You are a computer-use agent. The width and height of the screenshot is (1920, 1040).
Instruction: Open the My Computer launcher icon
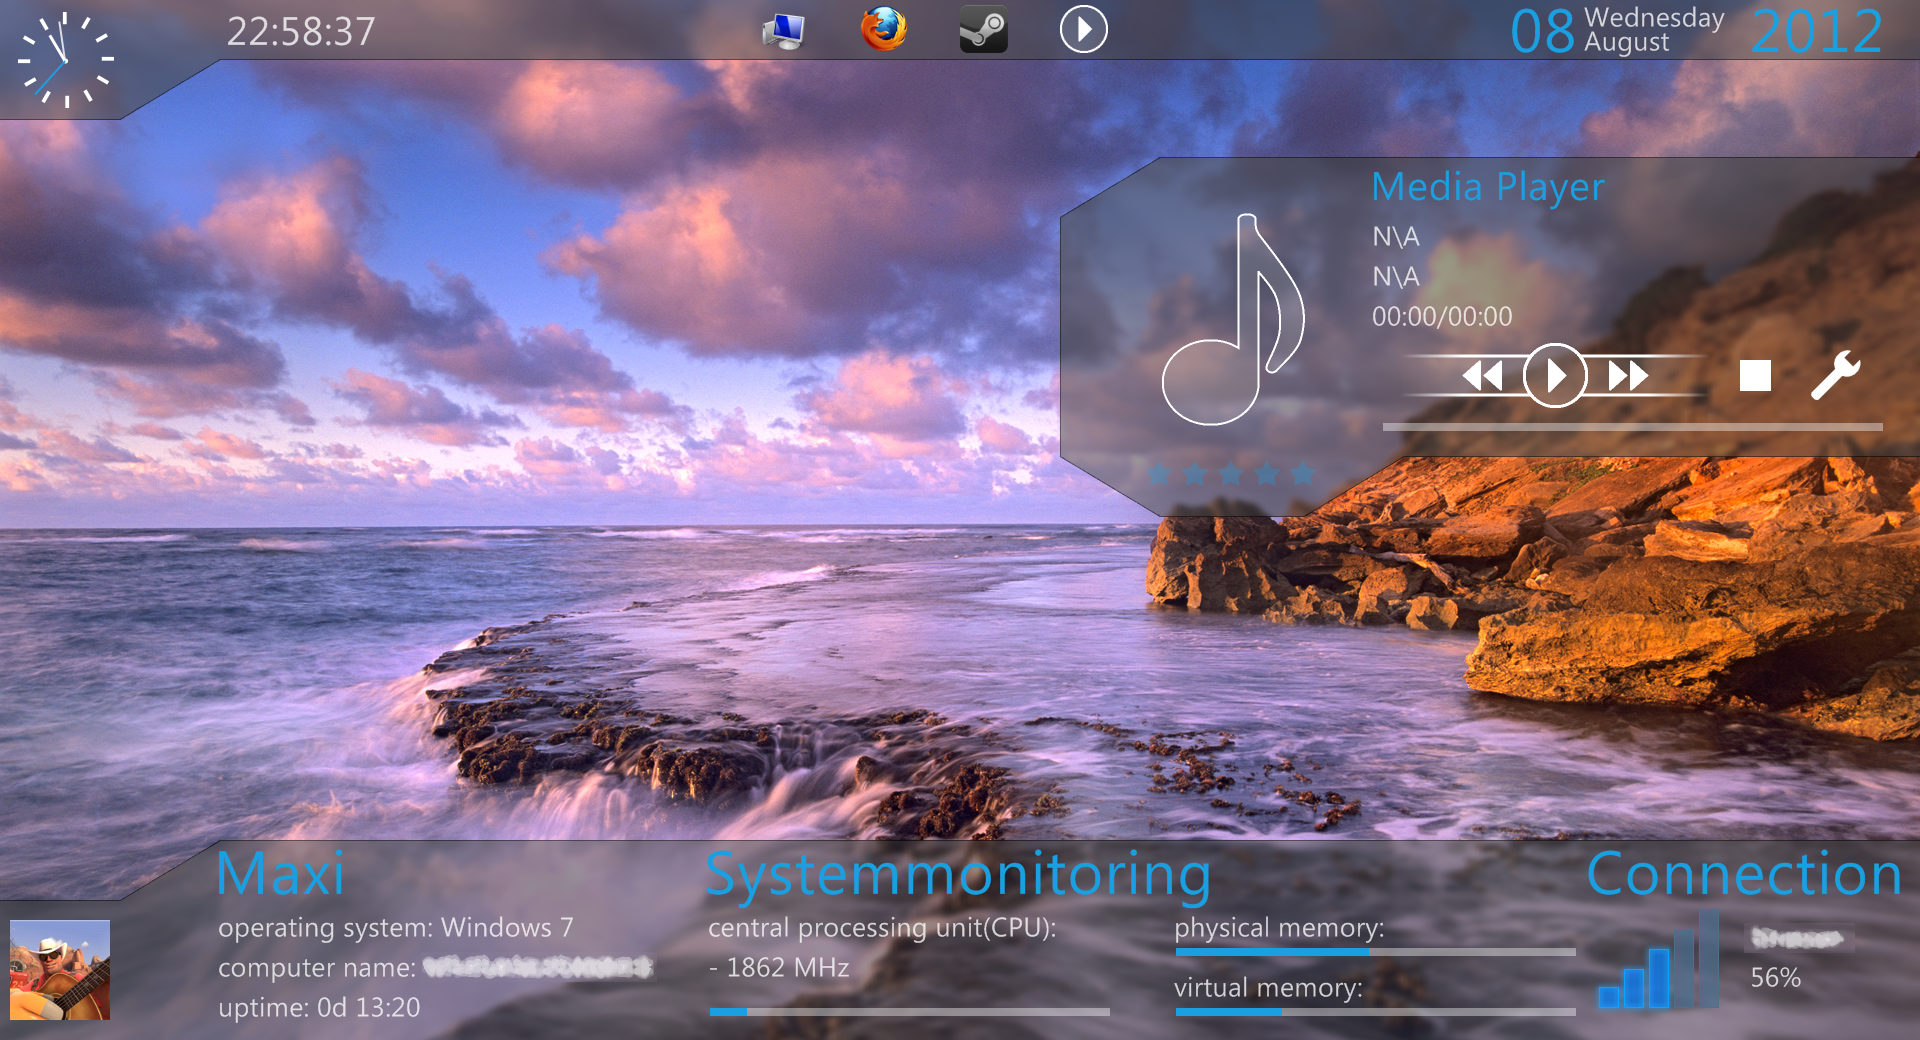point(783,31)
